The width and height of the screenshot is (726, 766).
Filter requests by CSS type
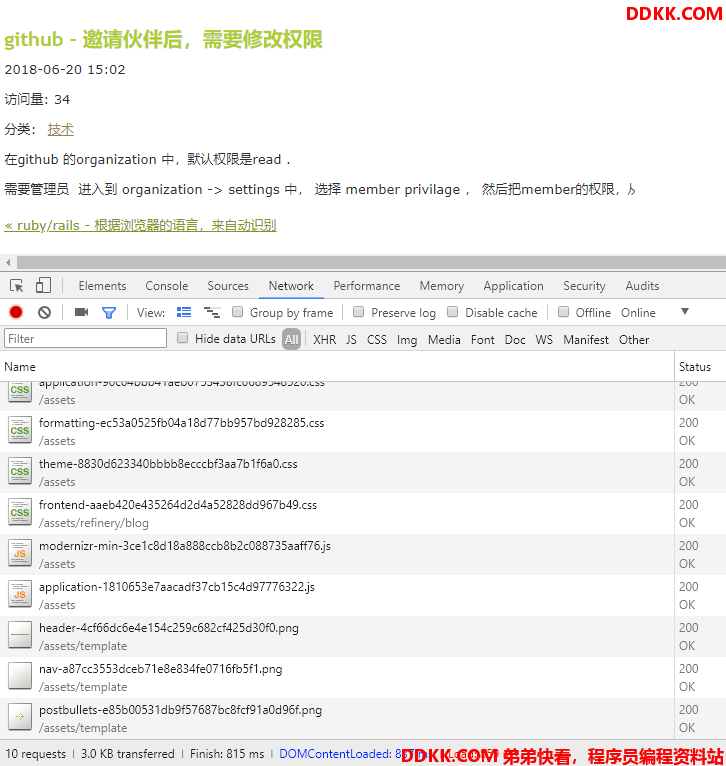point(377,340)
